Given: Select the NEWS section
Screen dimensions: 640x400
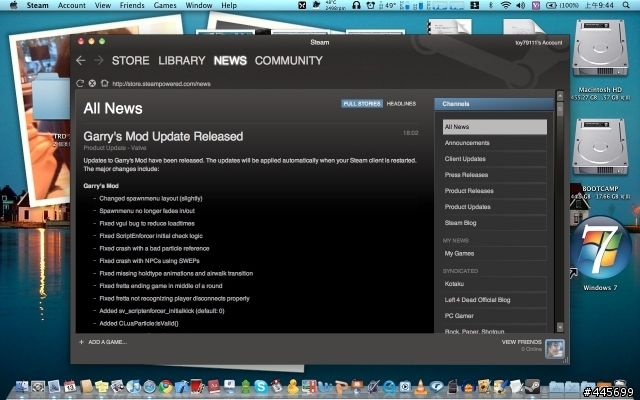Looking at the screenshot, I should [230, 60].
